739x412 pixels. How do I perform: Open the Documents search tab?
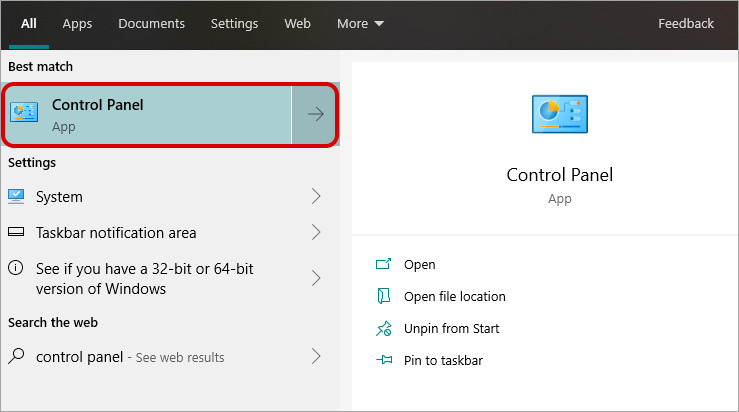pyautogui.click(x=151, y=24)
